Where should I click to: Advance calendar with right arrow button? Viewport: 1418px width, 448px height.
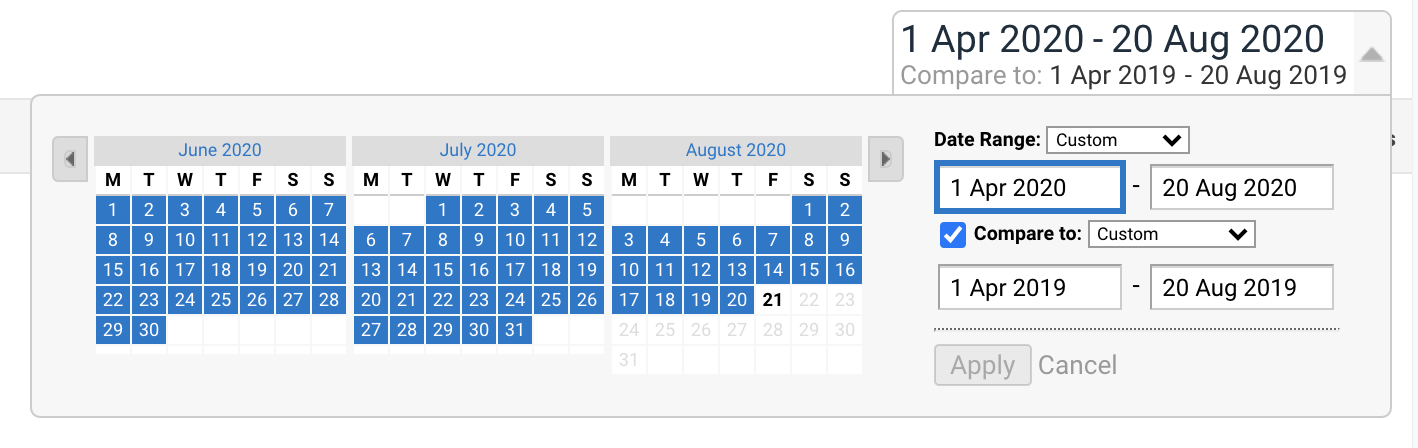[x=885, y=159]
